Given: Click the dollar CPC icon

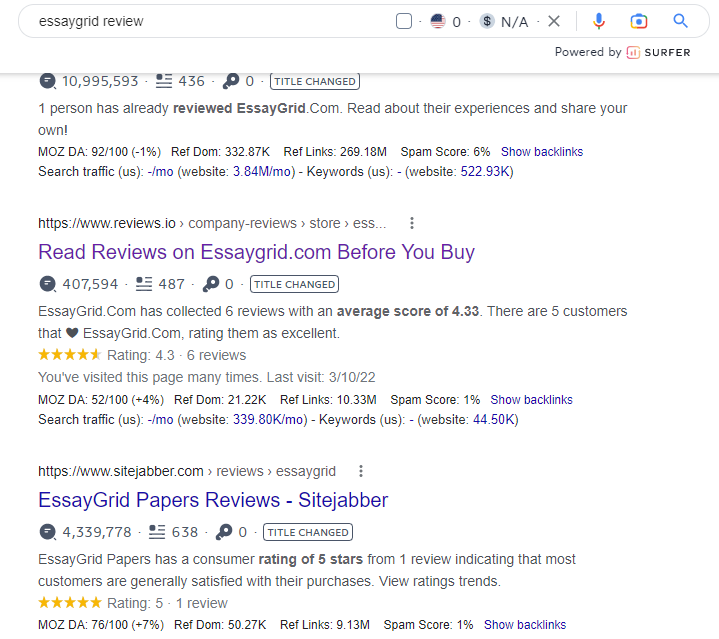Looking at the screenshot, I should [487, 21].
